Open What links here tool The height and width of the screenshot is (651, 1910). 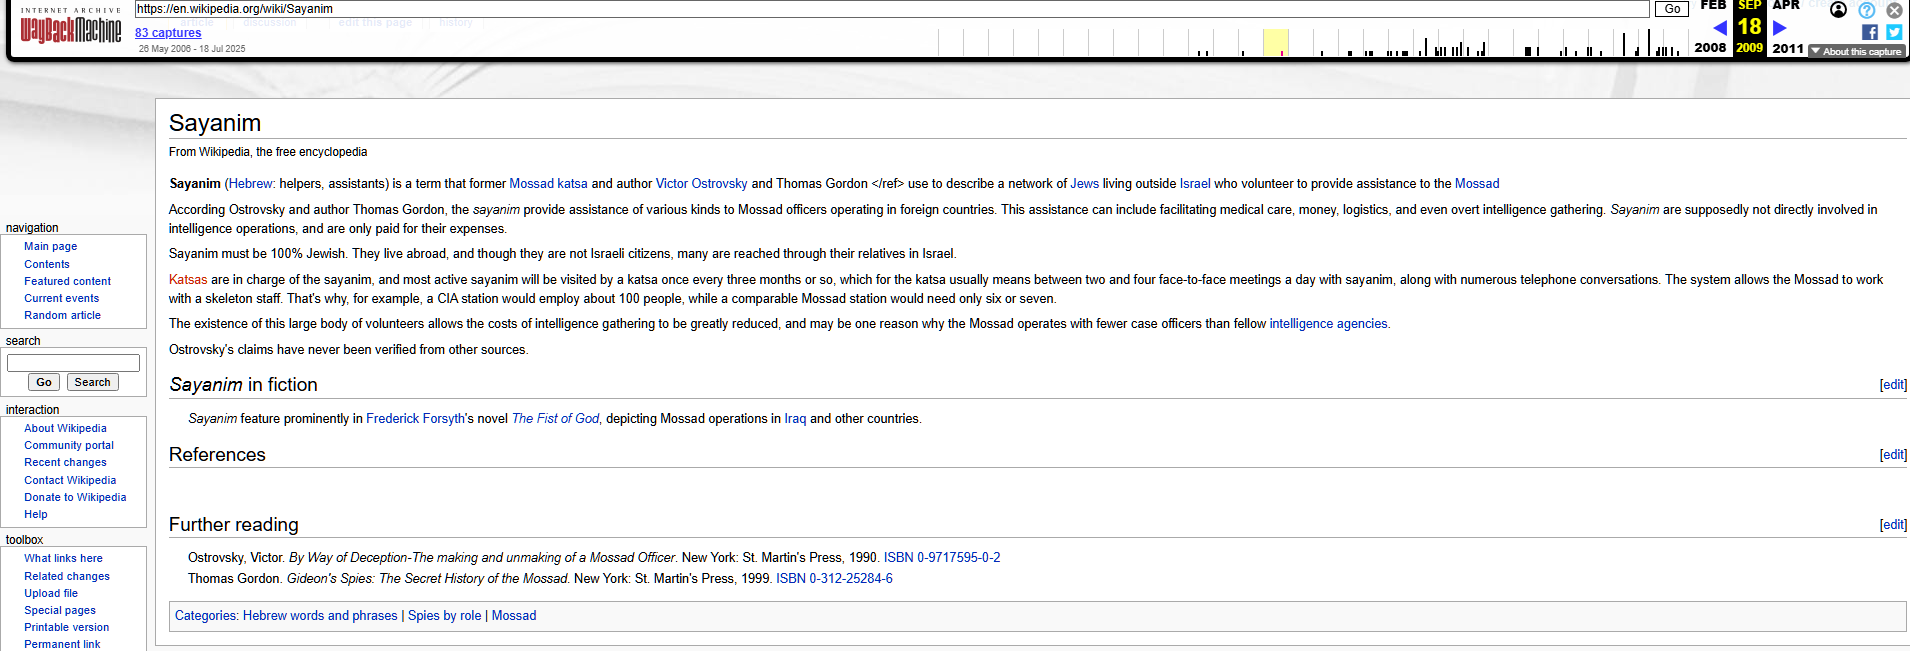[63, 558]
